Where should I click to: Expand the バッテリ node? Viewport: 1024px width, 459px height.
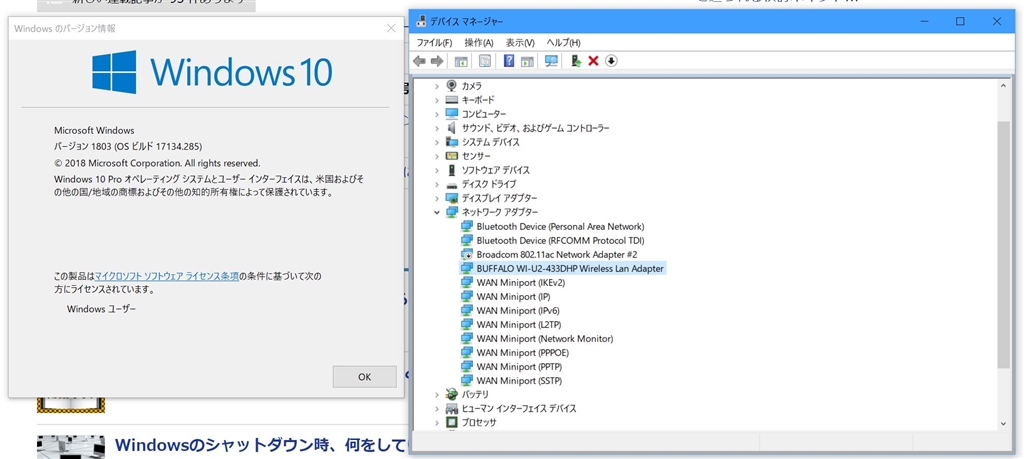click(437, 394)
